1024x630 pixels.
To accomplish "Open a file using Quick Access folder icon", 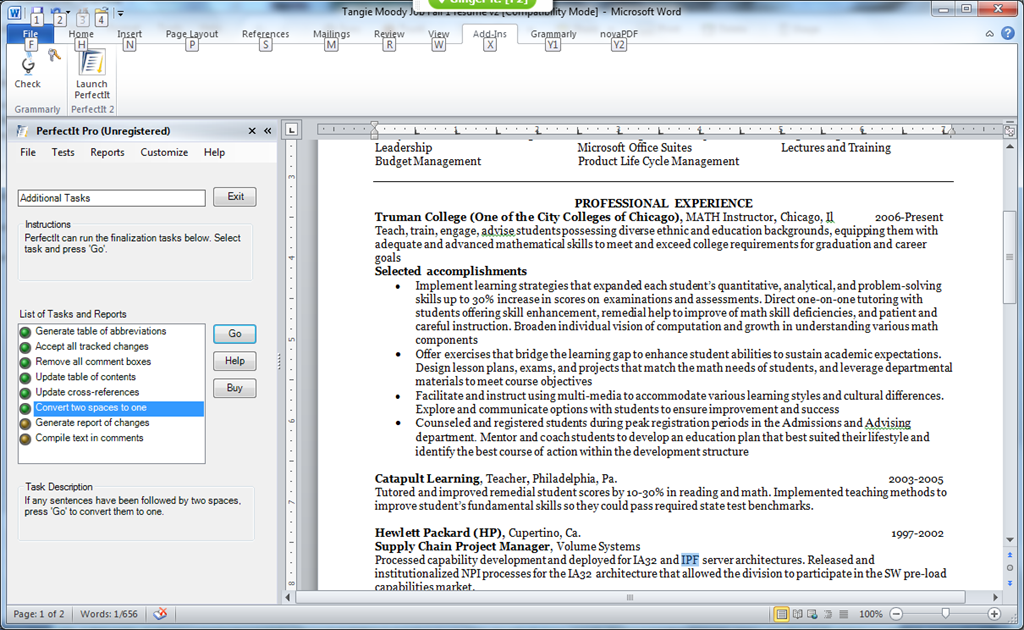I will pos(101,14).
